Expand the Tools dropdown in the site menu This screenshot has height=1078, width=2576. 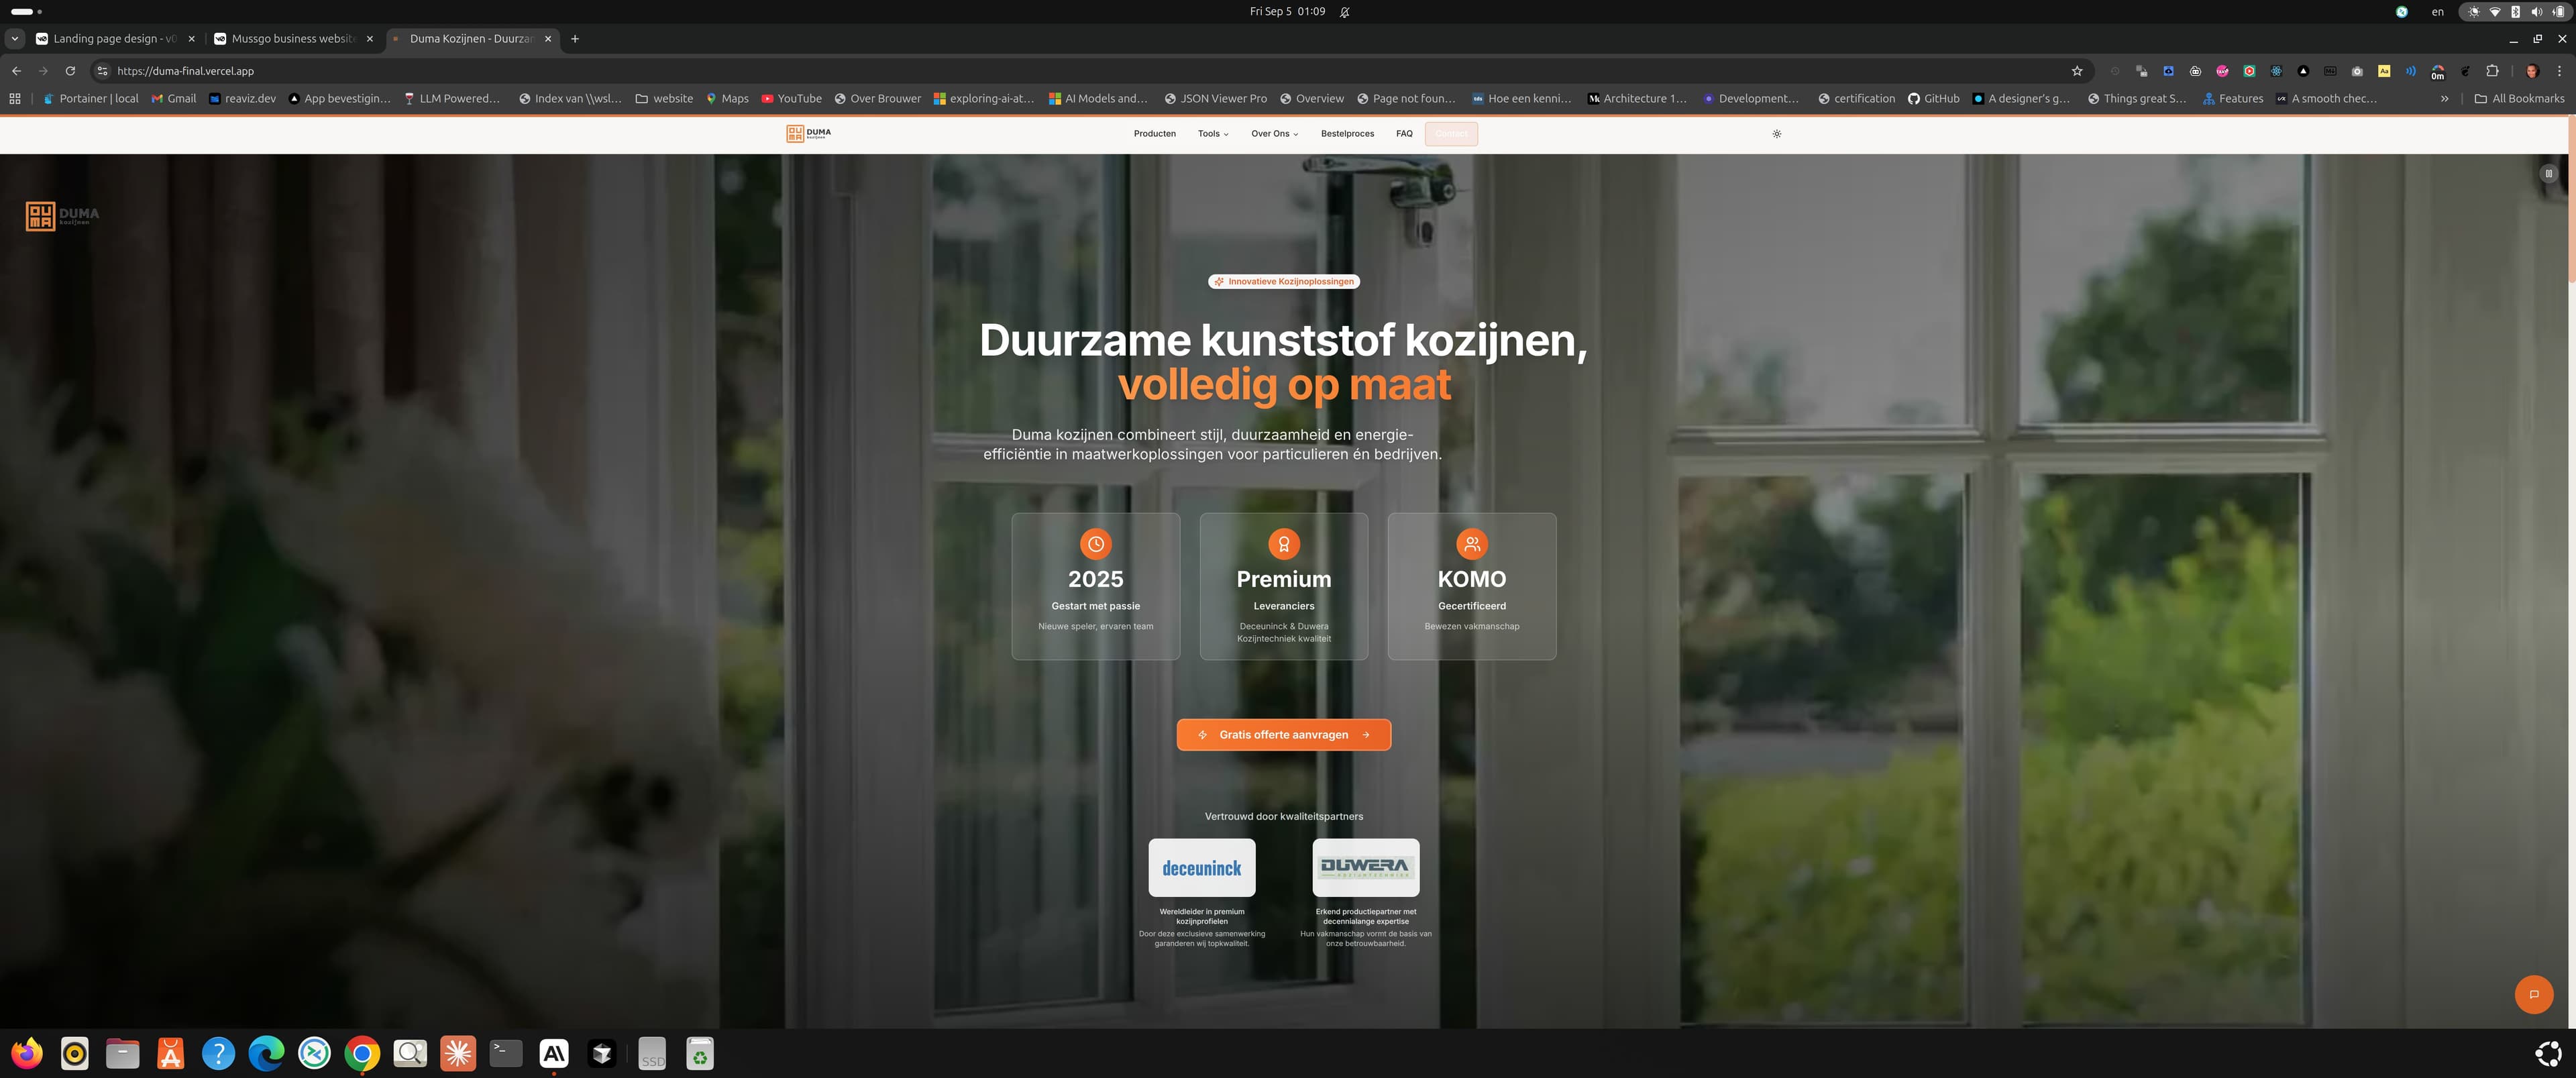1213,133
